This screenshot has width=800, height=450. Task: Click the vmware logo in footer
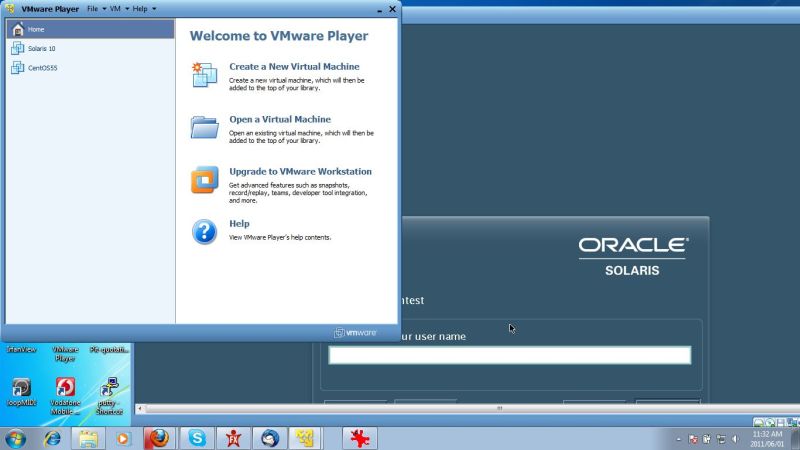(x=355, y=333)
